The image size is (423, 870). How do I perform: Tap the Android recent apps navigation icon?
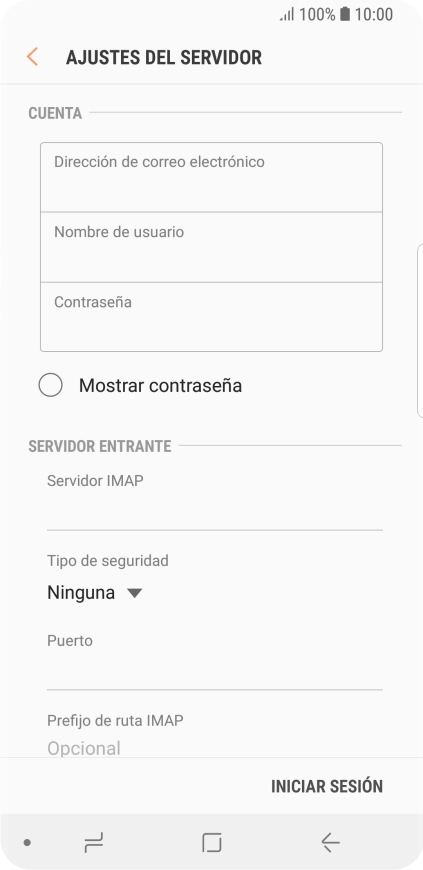(x=93, y=843)
